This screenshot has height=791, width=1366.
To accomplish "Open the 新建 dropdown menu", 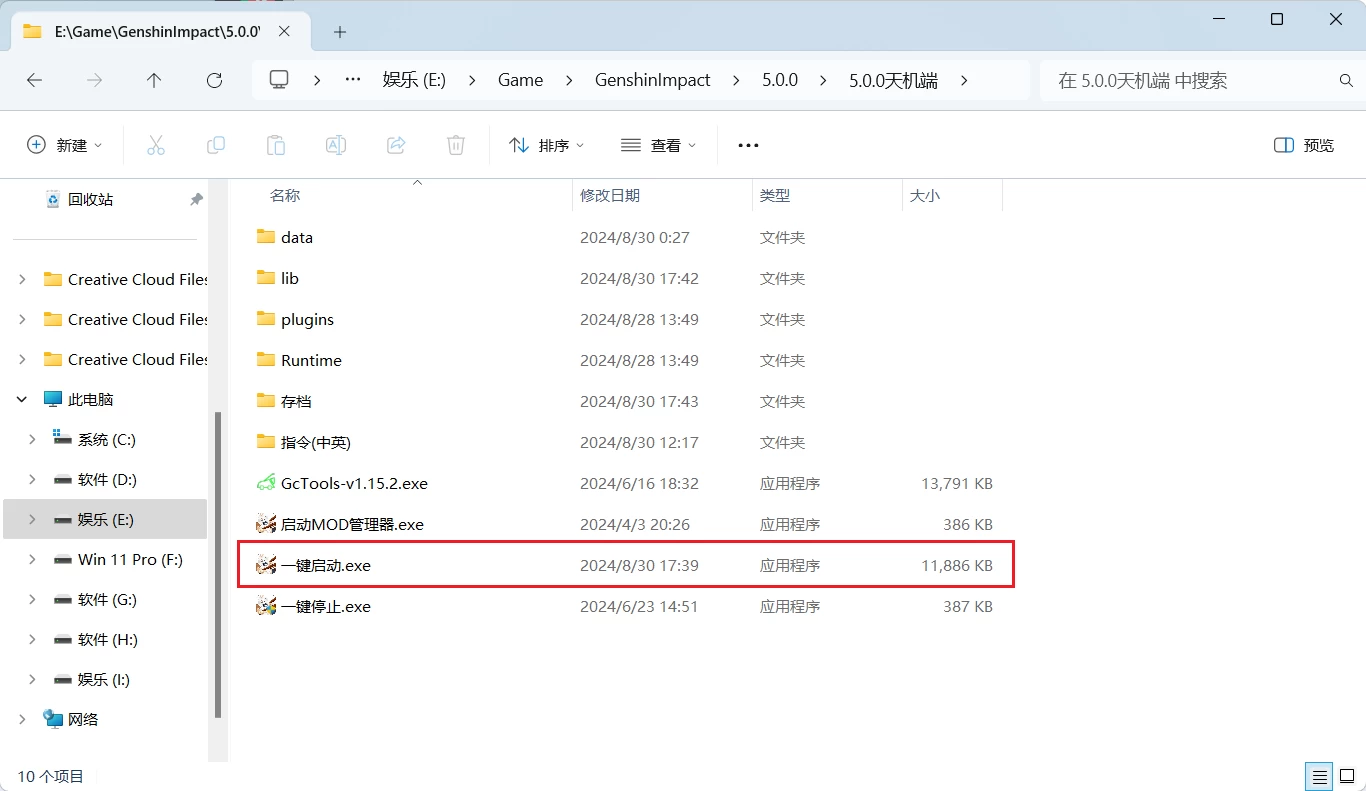I will [x=64, y=145].
